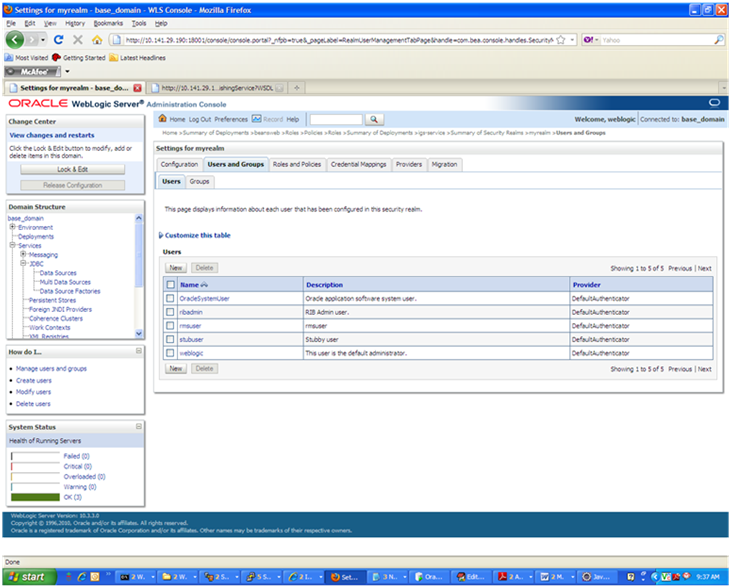This screenshot has height=587, width=730.
Task: Click Firefox home page icon
Action: (x=96, y=40)
